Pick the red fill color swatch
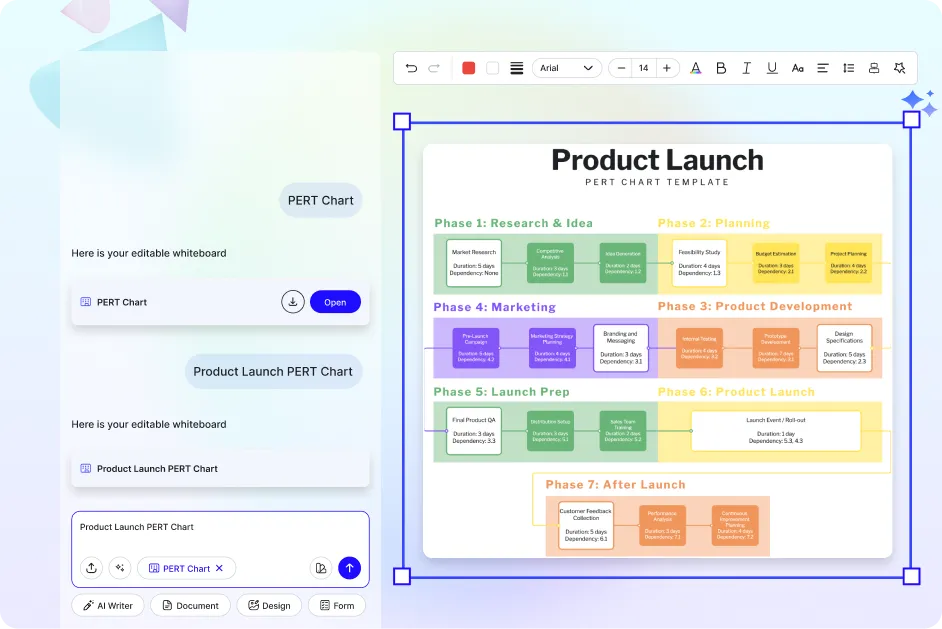Viewport: 942px width, 629px height. coord(469,68)
